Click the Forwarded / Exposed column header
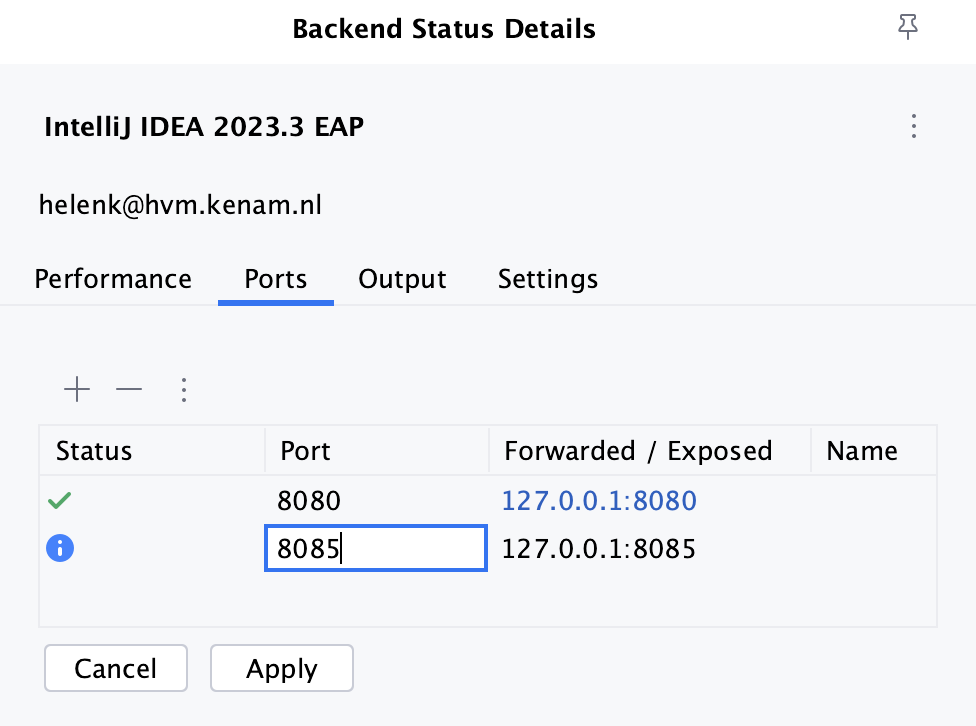 click(x=638, y=451)
